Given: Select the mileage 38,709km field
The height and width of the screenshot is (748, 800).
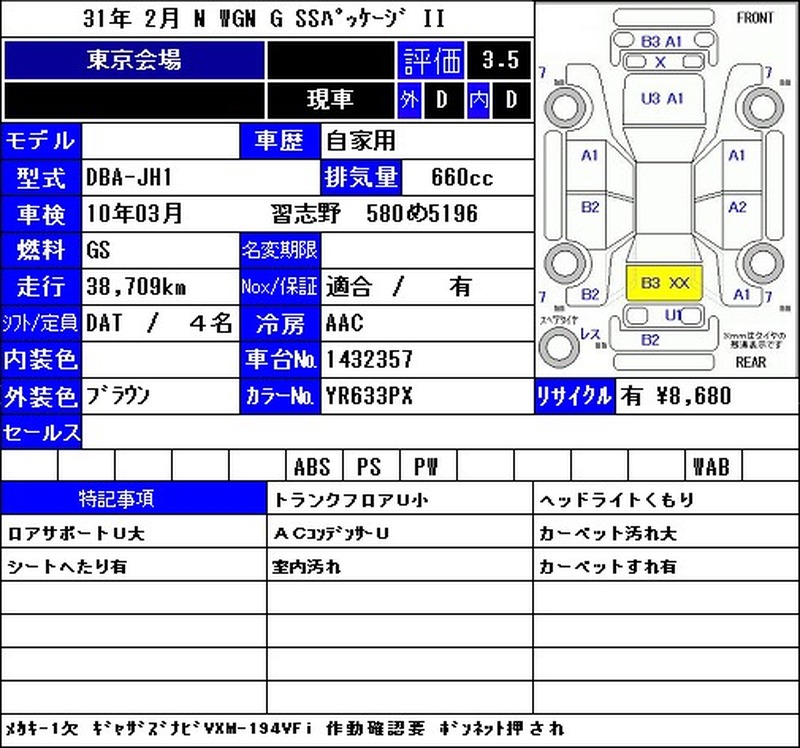Looking at the screenshot, I should (x=160, y=287).
